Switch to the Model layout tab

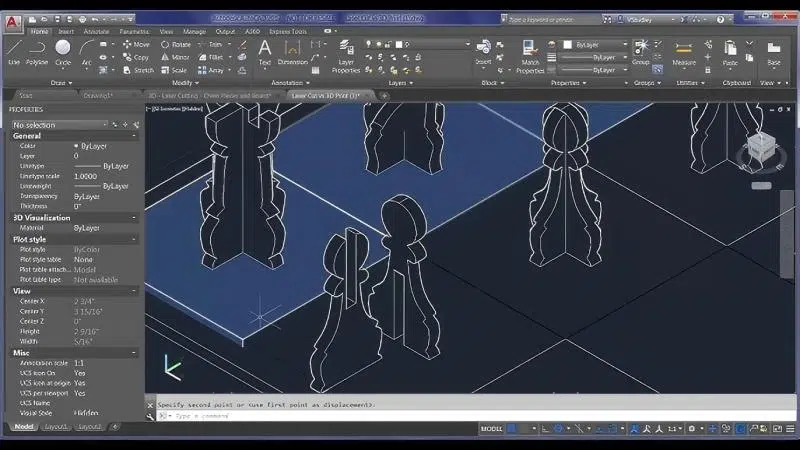pos(23,427)
